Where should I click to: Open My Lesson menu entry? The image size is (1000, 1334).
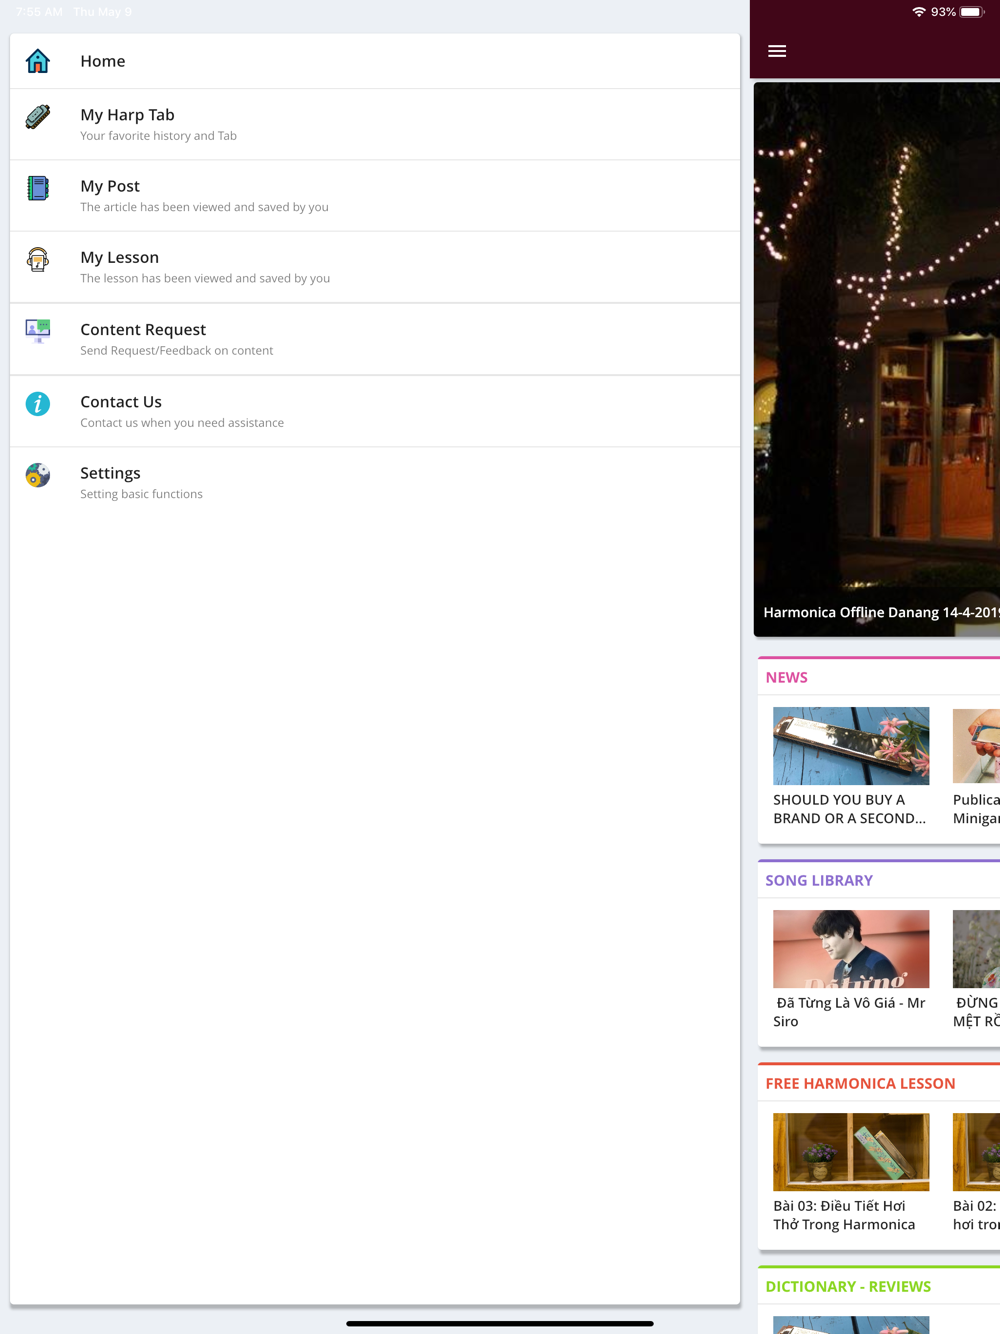coord(375,267)
